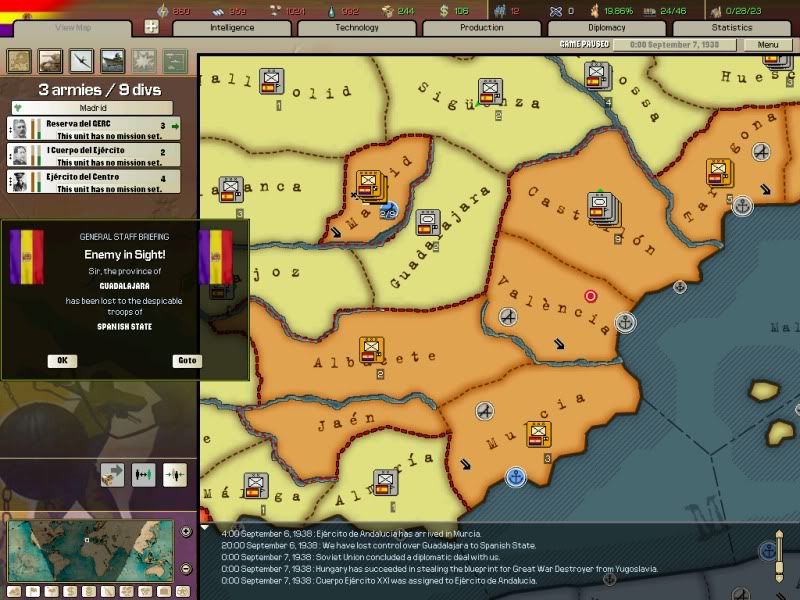Image resolution: width=800 pixels, height=600 pixels.
Task: Click Goto in the General Staff Briefing
Action: 187,361
